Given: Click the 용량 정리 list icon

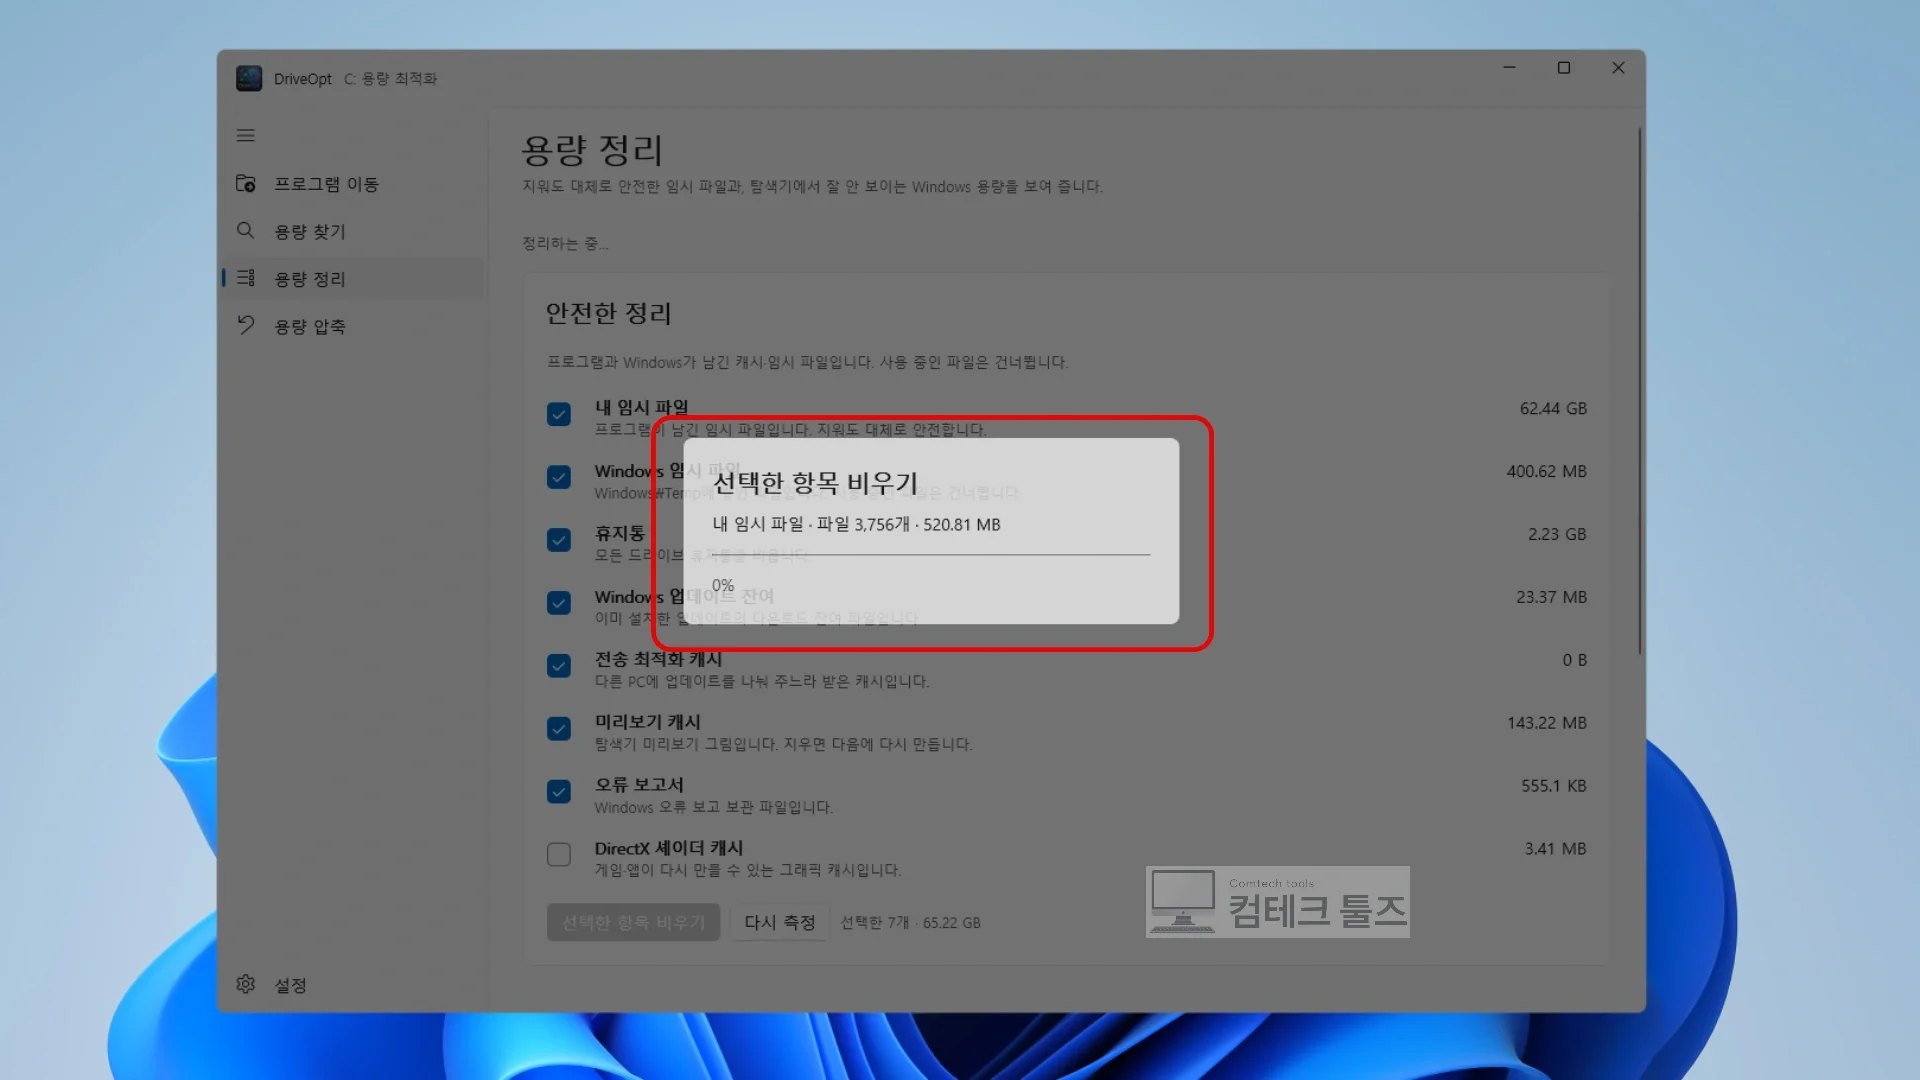Looking at the screenshot, I should point(245,278).
